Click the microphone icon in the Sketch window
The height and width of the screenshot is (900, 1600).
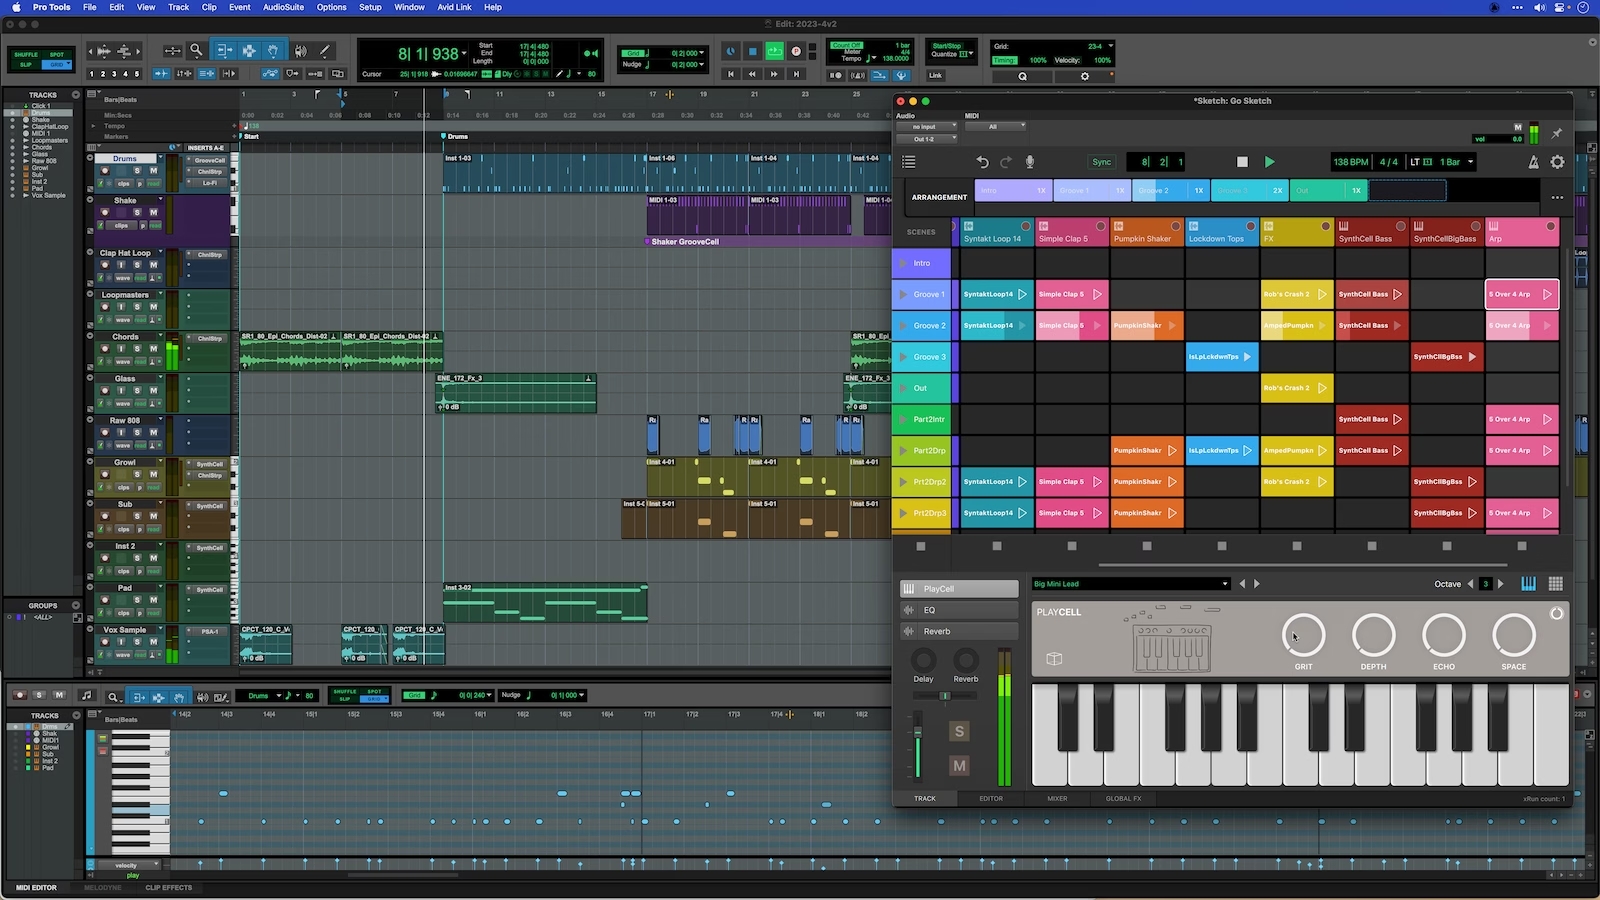[1029, 161]
